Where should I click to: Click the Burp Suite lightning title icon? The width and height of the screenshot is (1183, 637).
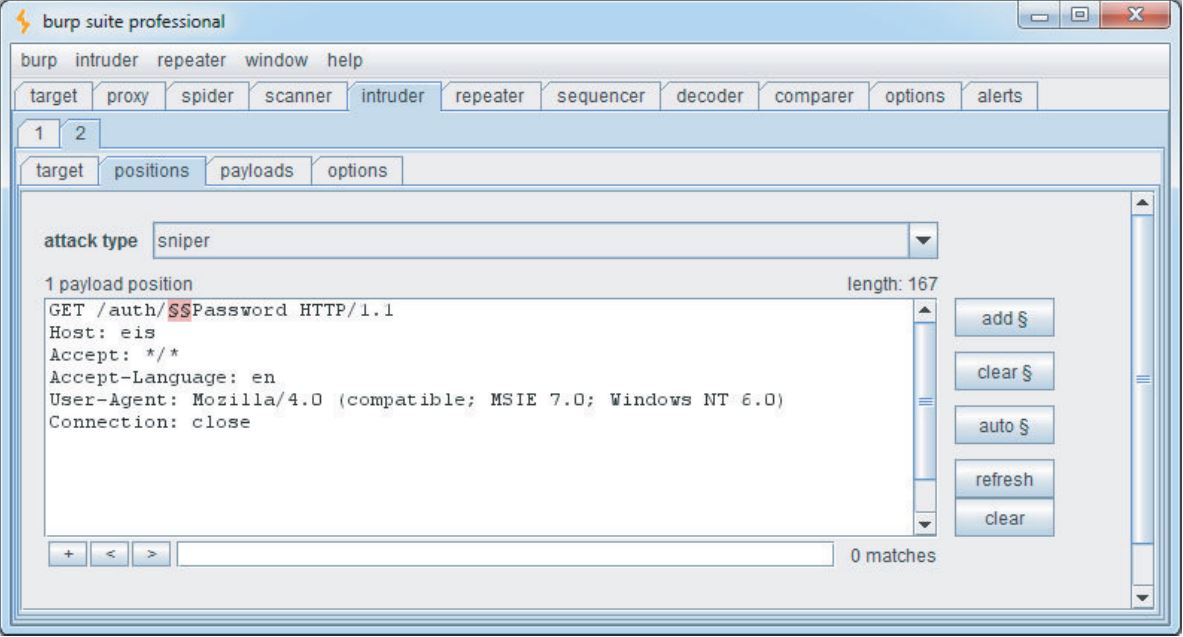23,21
